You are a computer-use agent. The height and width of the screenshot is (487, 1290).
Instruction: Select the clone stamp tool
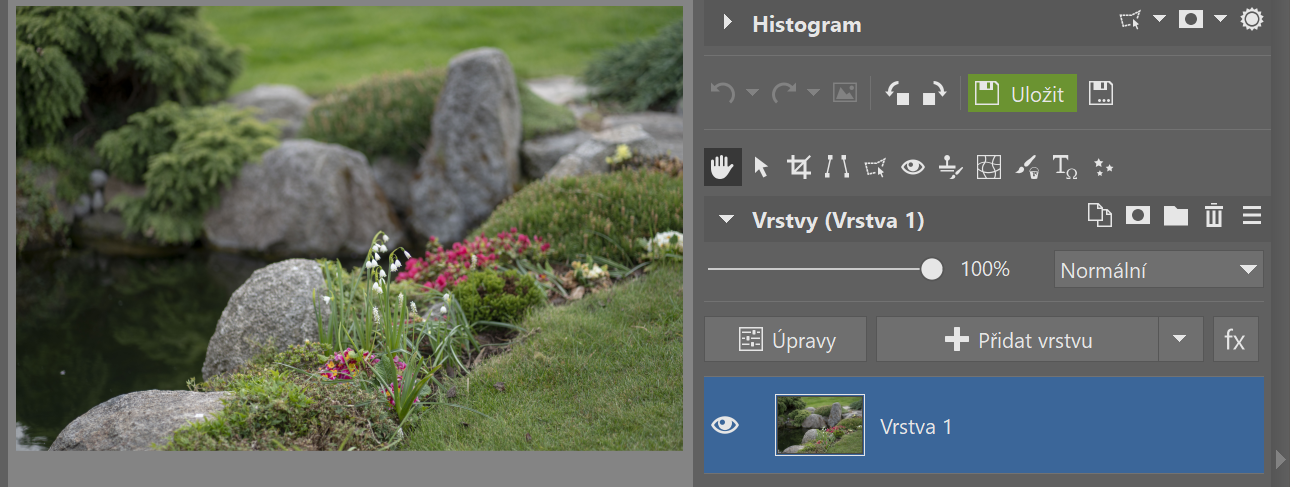point(950,168)
